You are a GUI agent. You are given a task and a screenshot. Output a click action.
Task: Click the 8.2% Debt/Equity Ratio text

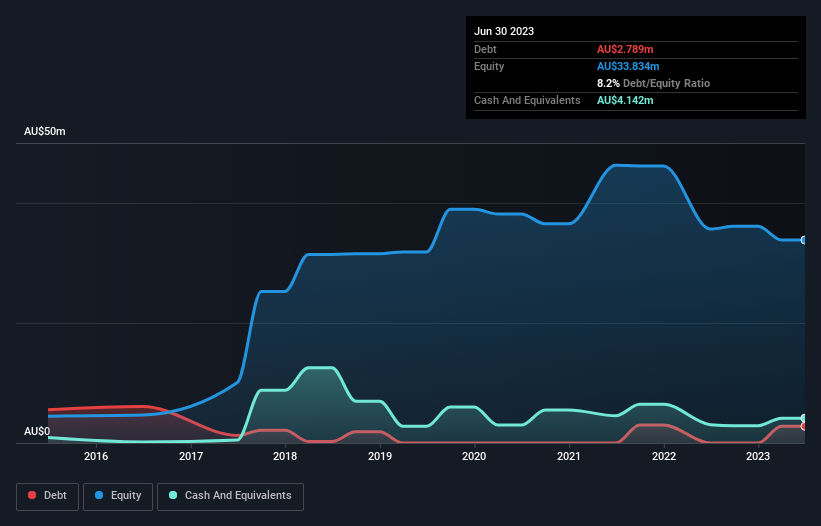tap(653, 83)
